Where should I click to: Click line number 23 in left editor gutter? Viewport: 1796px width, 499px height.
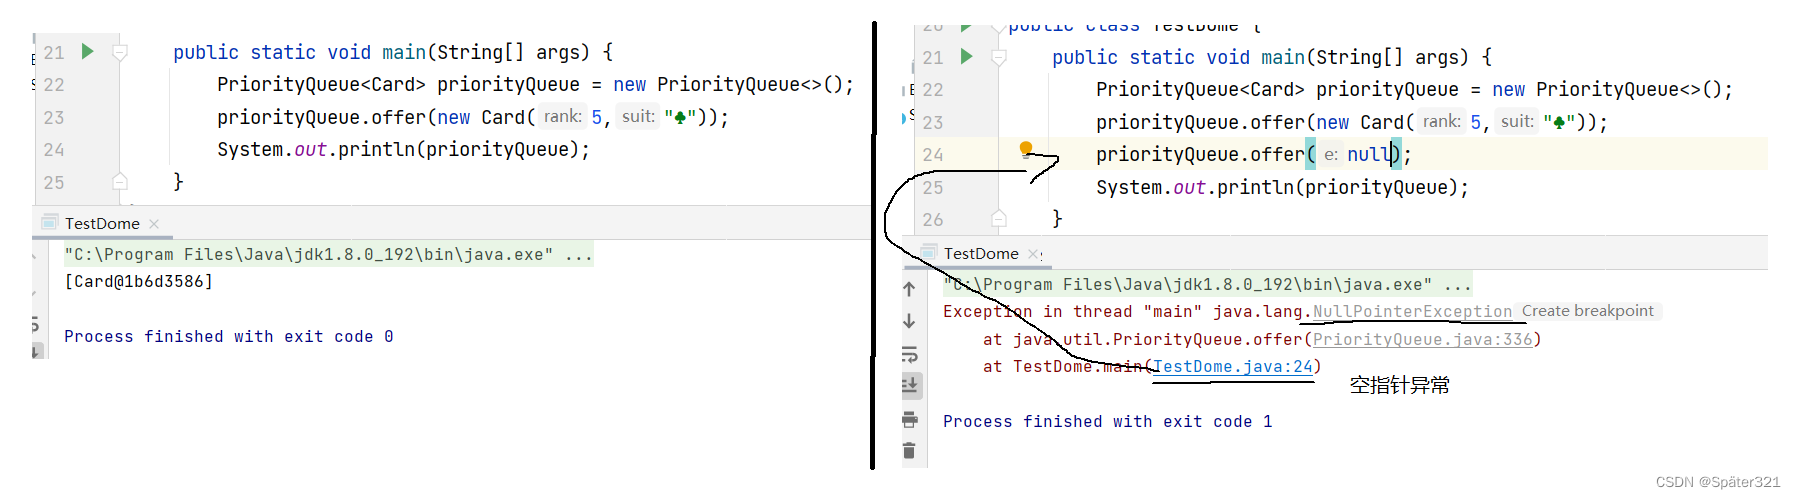click(x=54, y=117)
